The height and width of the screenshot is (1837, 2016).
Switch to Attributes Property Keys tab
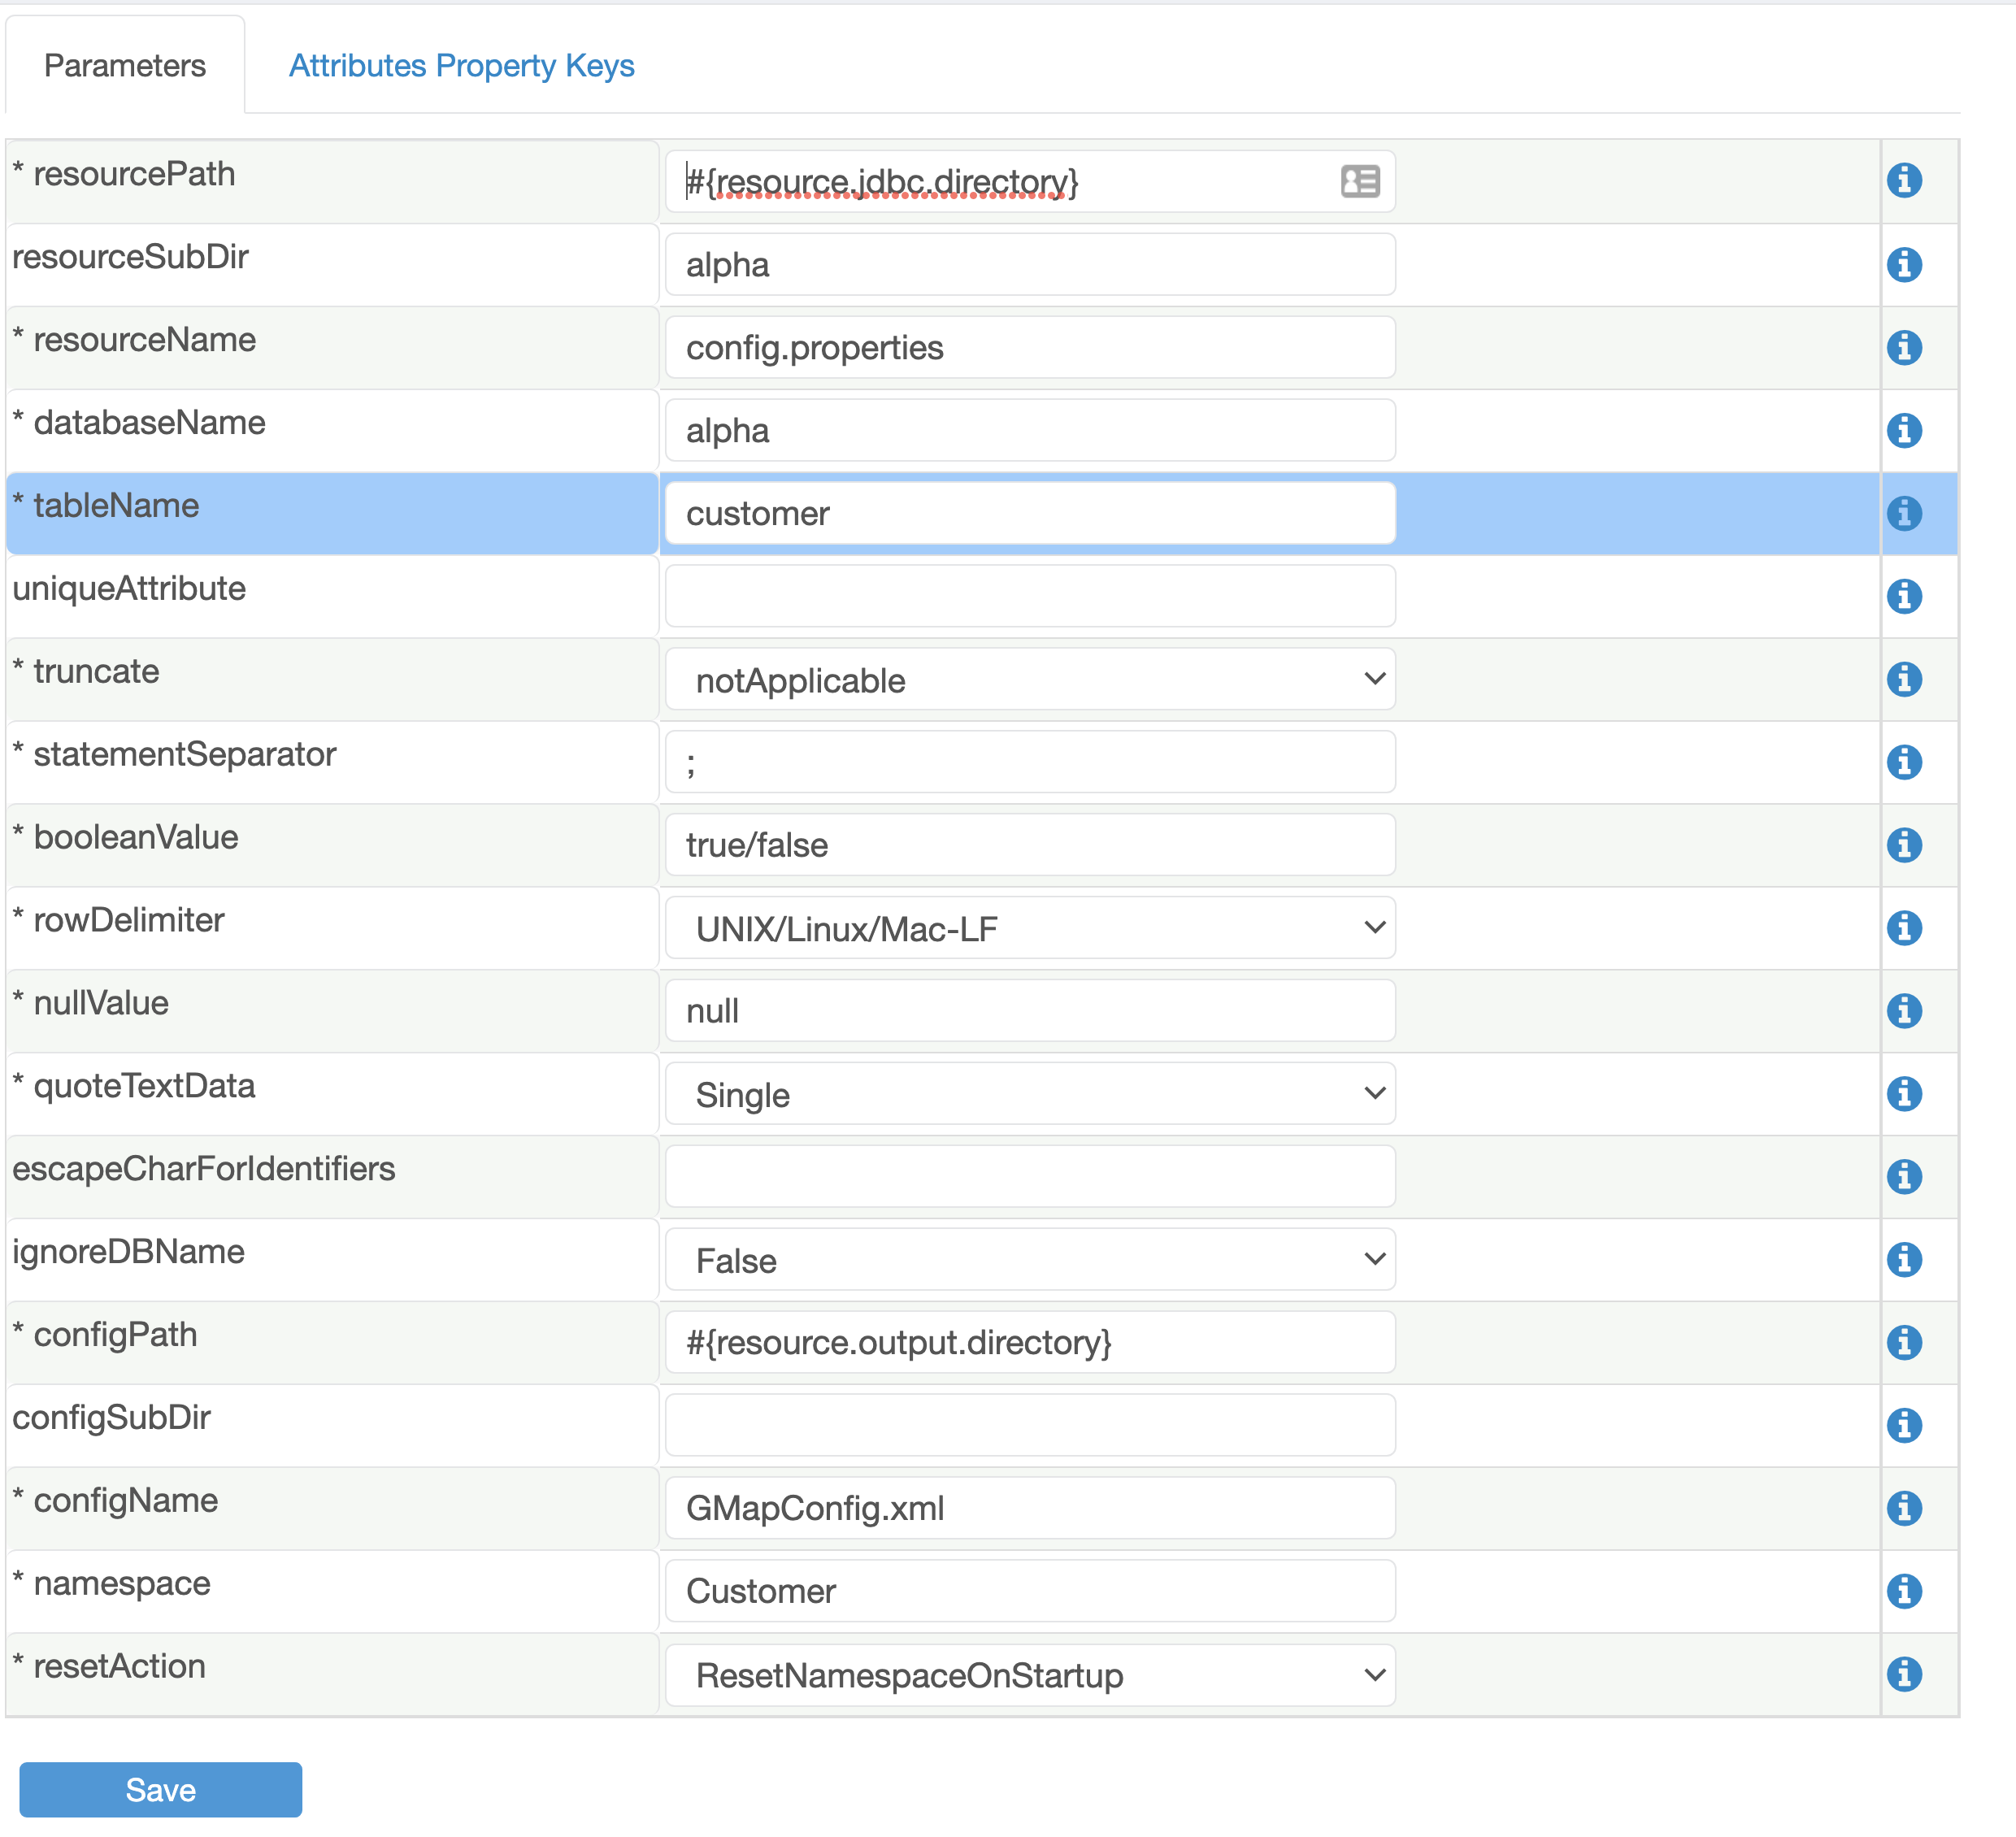(x=461, y=66)
